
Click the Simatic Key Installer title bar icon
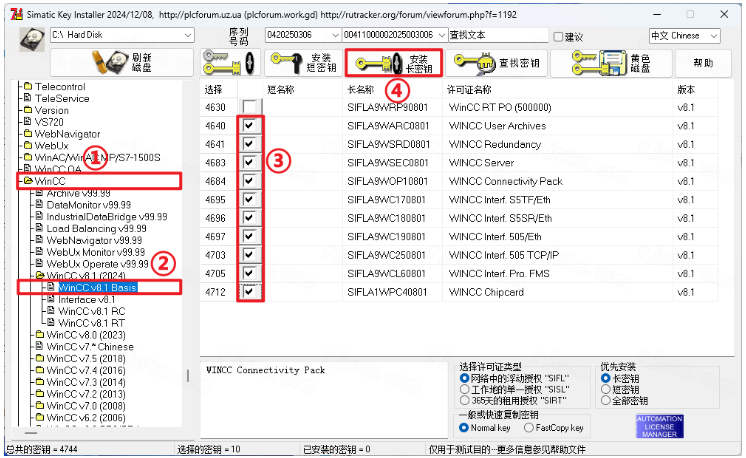point(17,14)
